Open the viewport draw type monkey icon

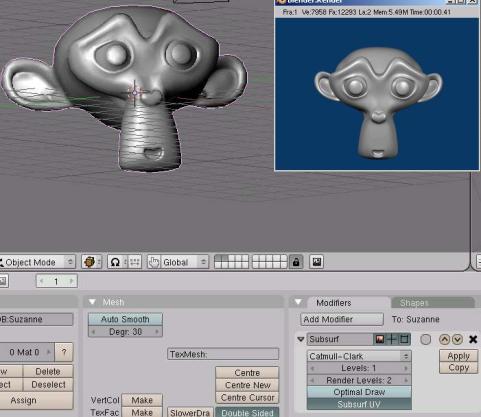click(x=91, y=262)
